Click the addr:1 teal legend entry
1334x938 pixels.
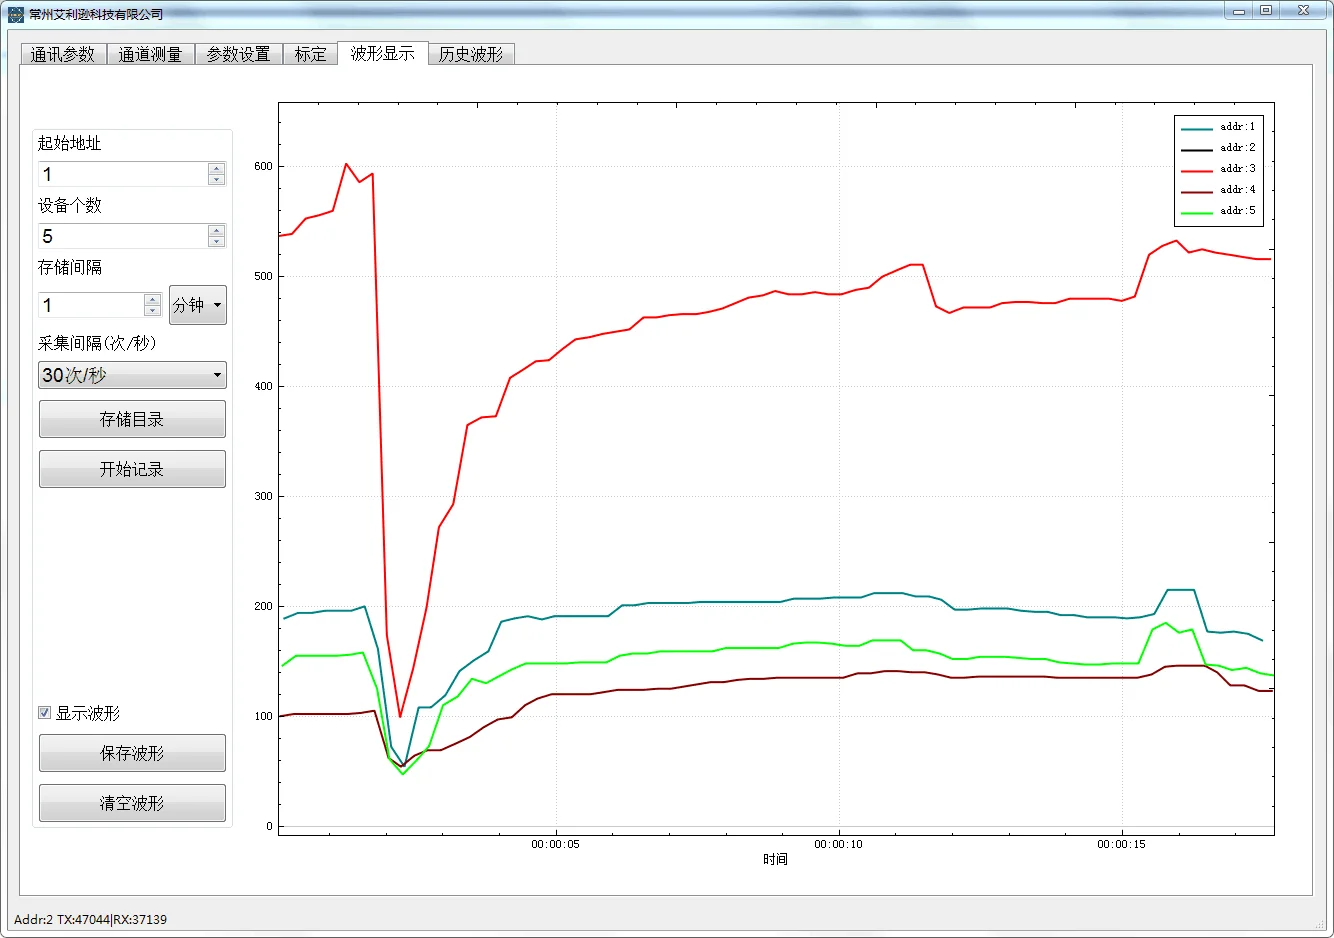1218,127
